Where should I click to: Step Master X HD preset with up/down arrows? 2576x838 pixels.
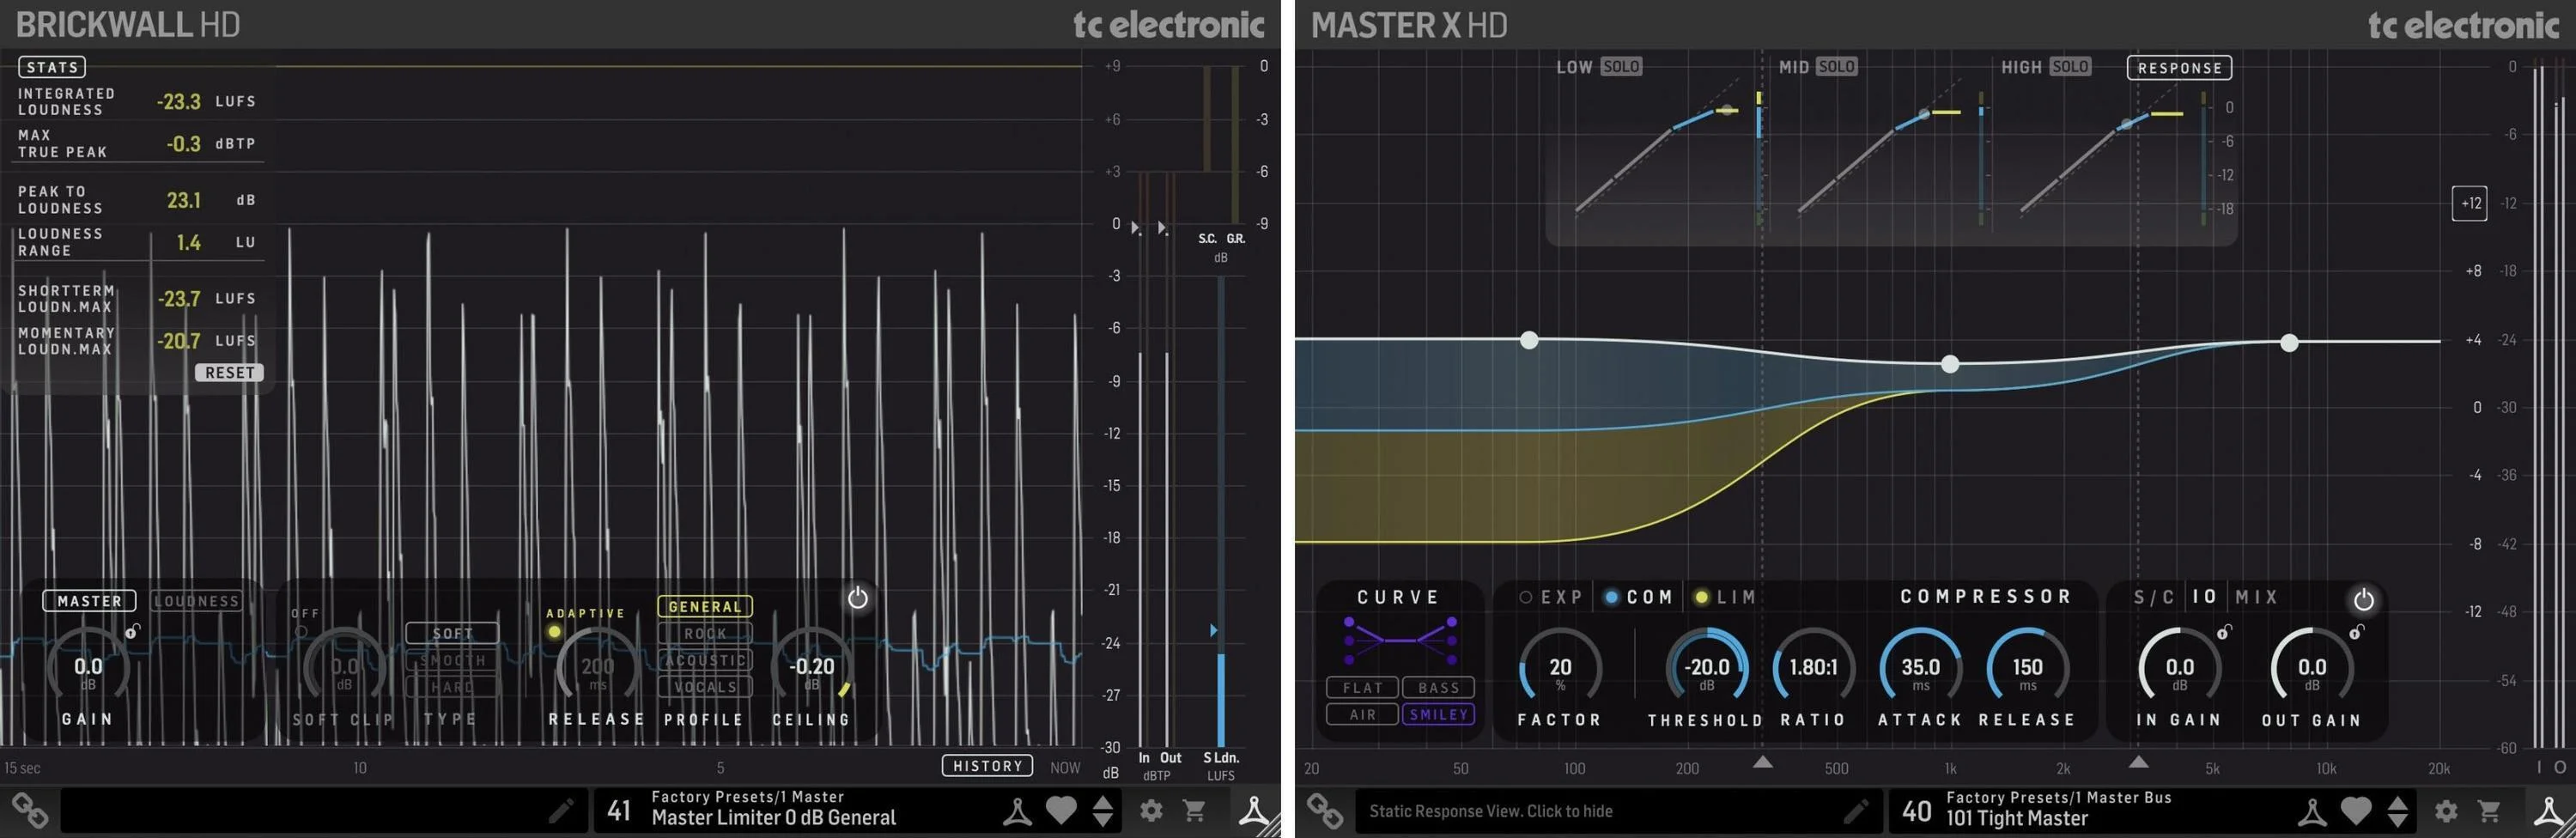[2398, 811]
